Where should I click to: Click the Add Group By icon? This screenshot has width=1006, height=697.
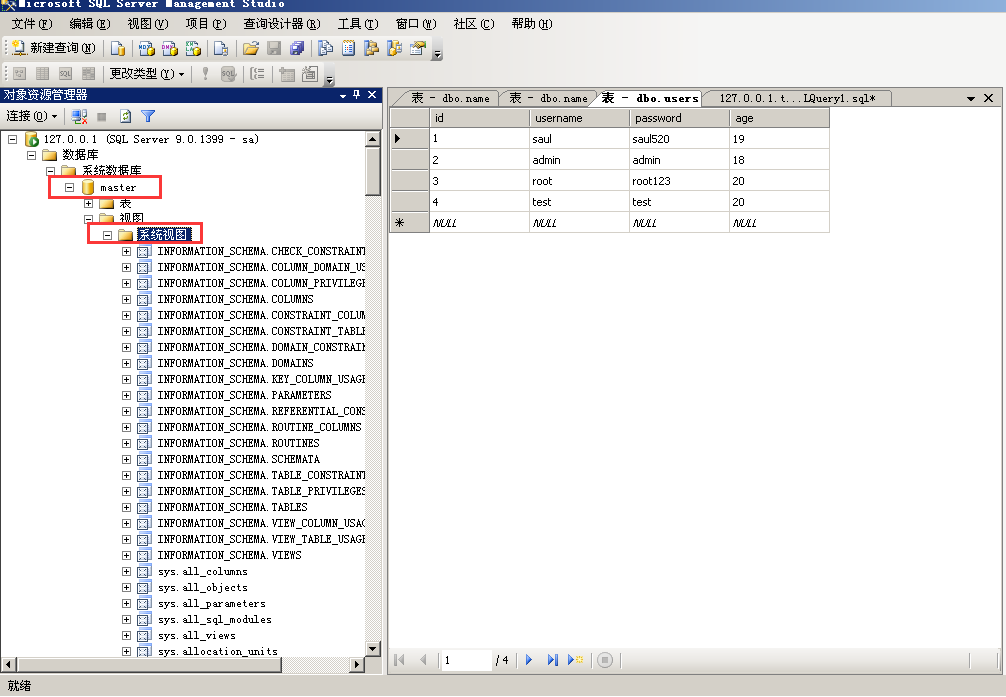tap(258, 74)
